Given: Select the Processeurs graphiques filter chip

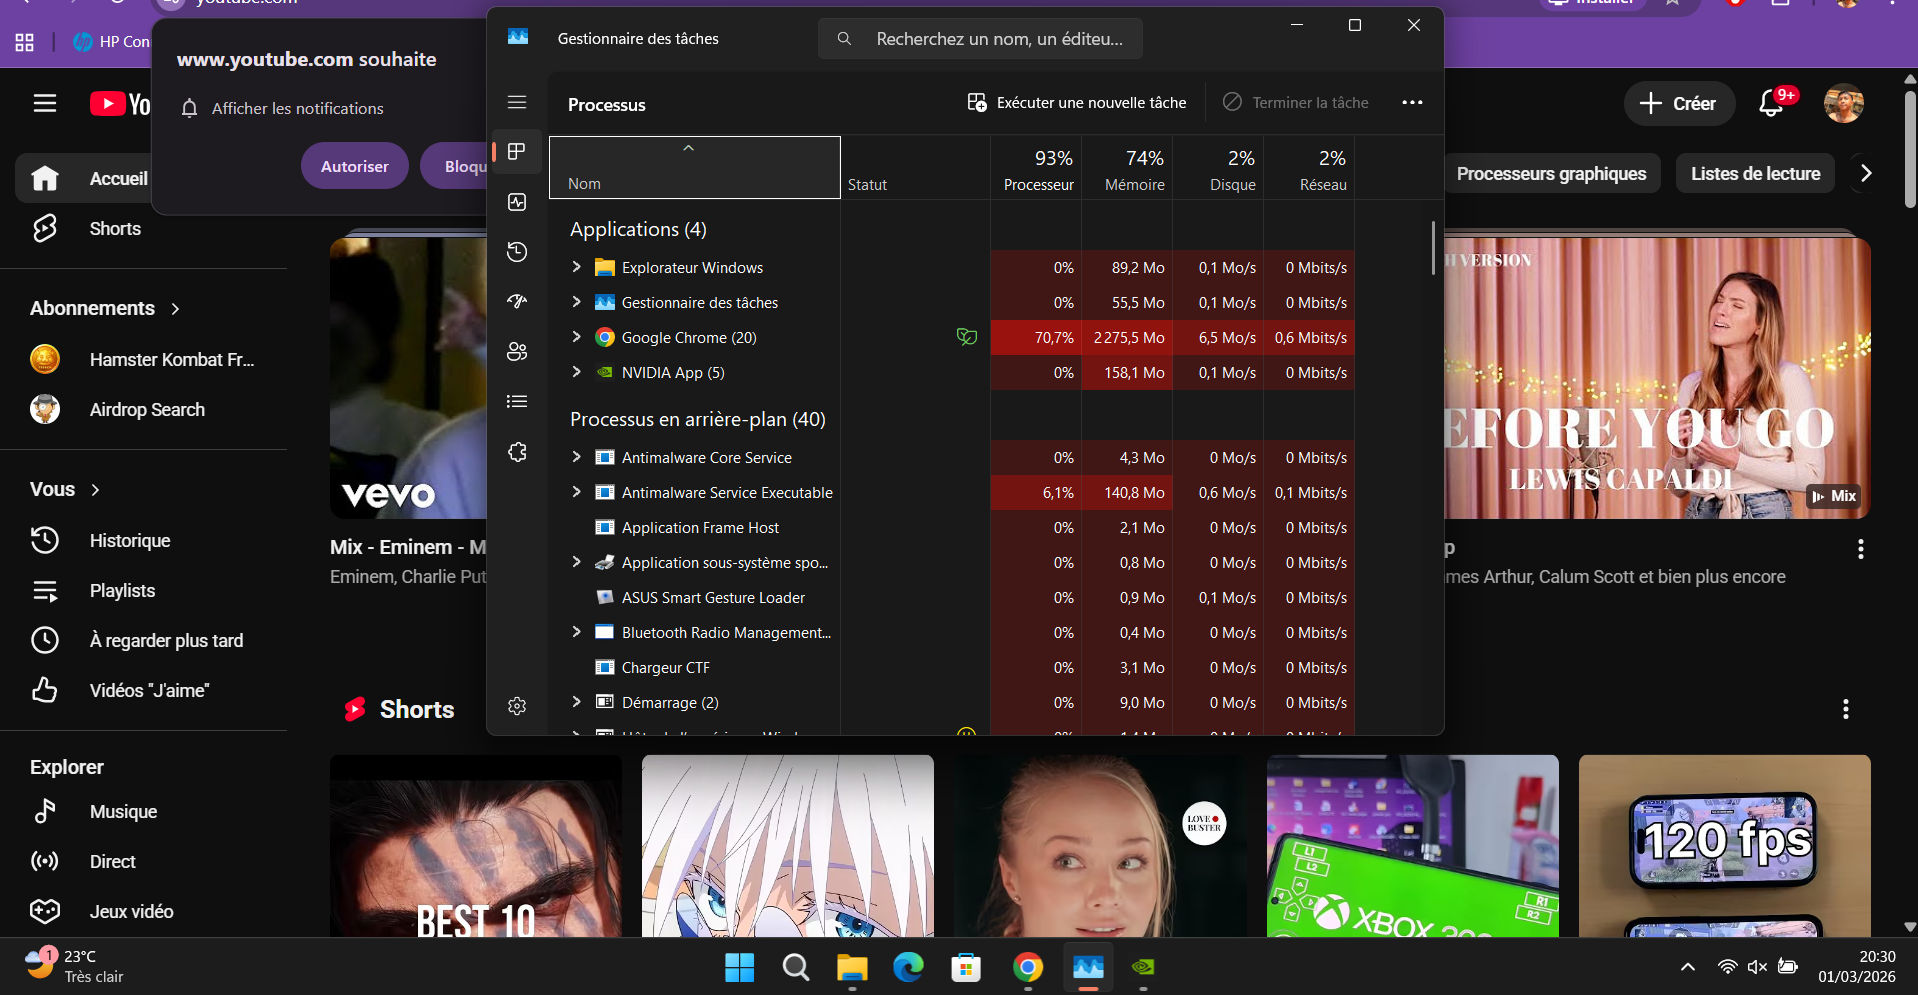Looking at the screenshot, I should tap(1550, 174).
